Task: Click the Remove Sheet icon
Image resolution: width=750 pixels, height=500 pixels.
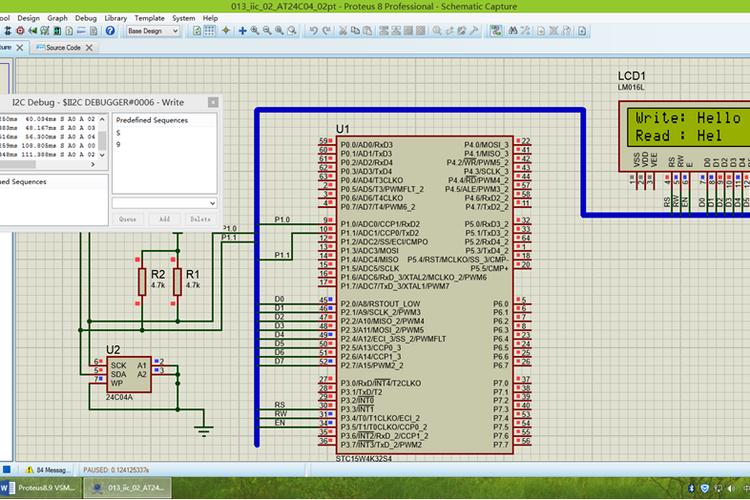Action: (553, 31)
